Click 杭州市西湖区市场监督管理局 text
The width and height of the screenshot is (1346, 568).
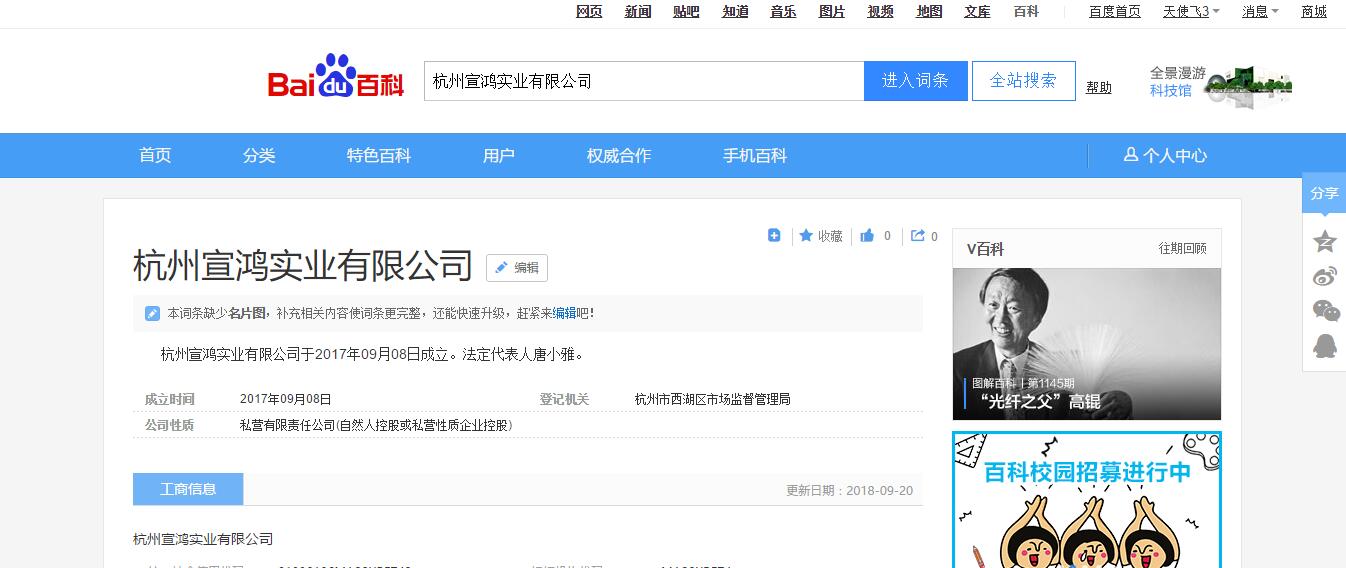[713, 399]
